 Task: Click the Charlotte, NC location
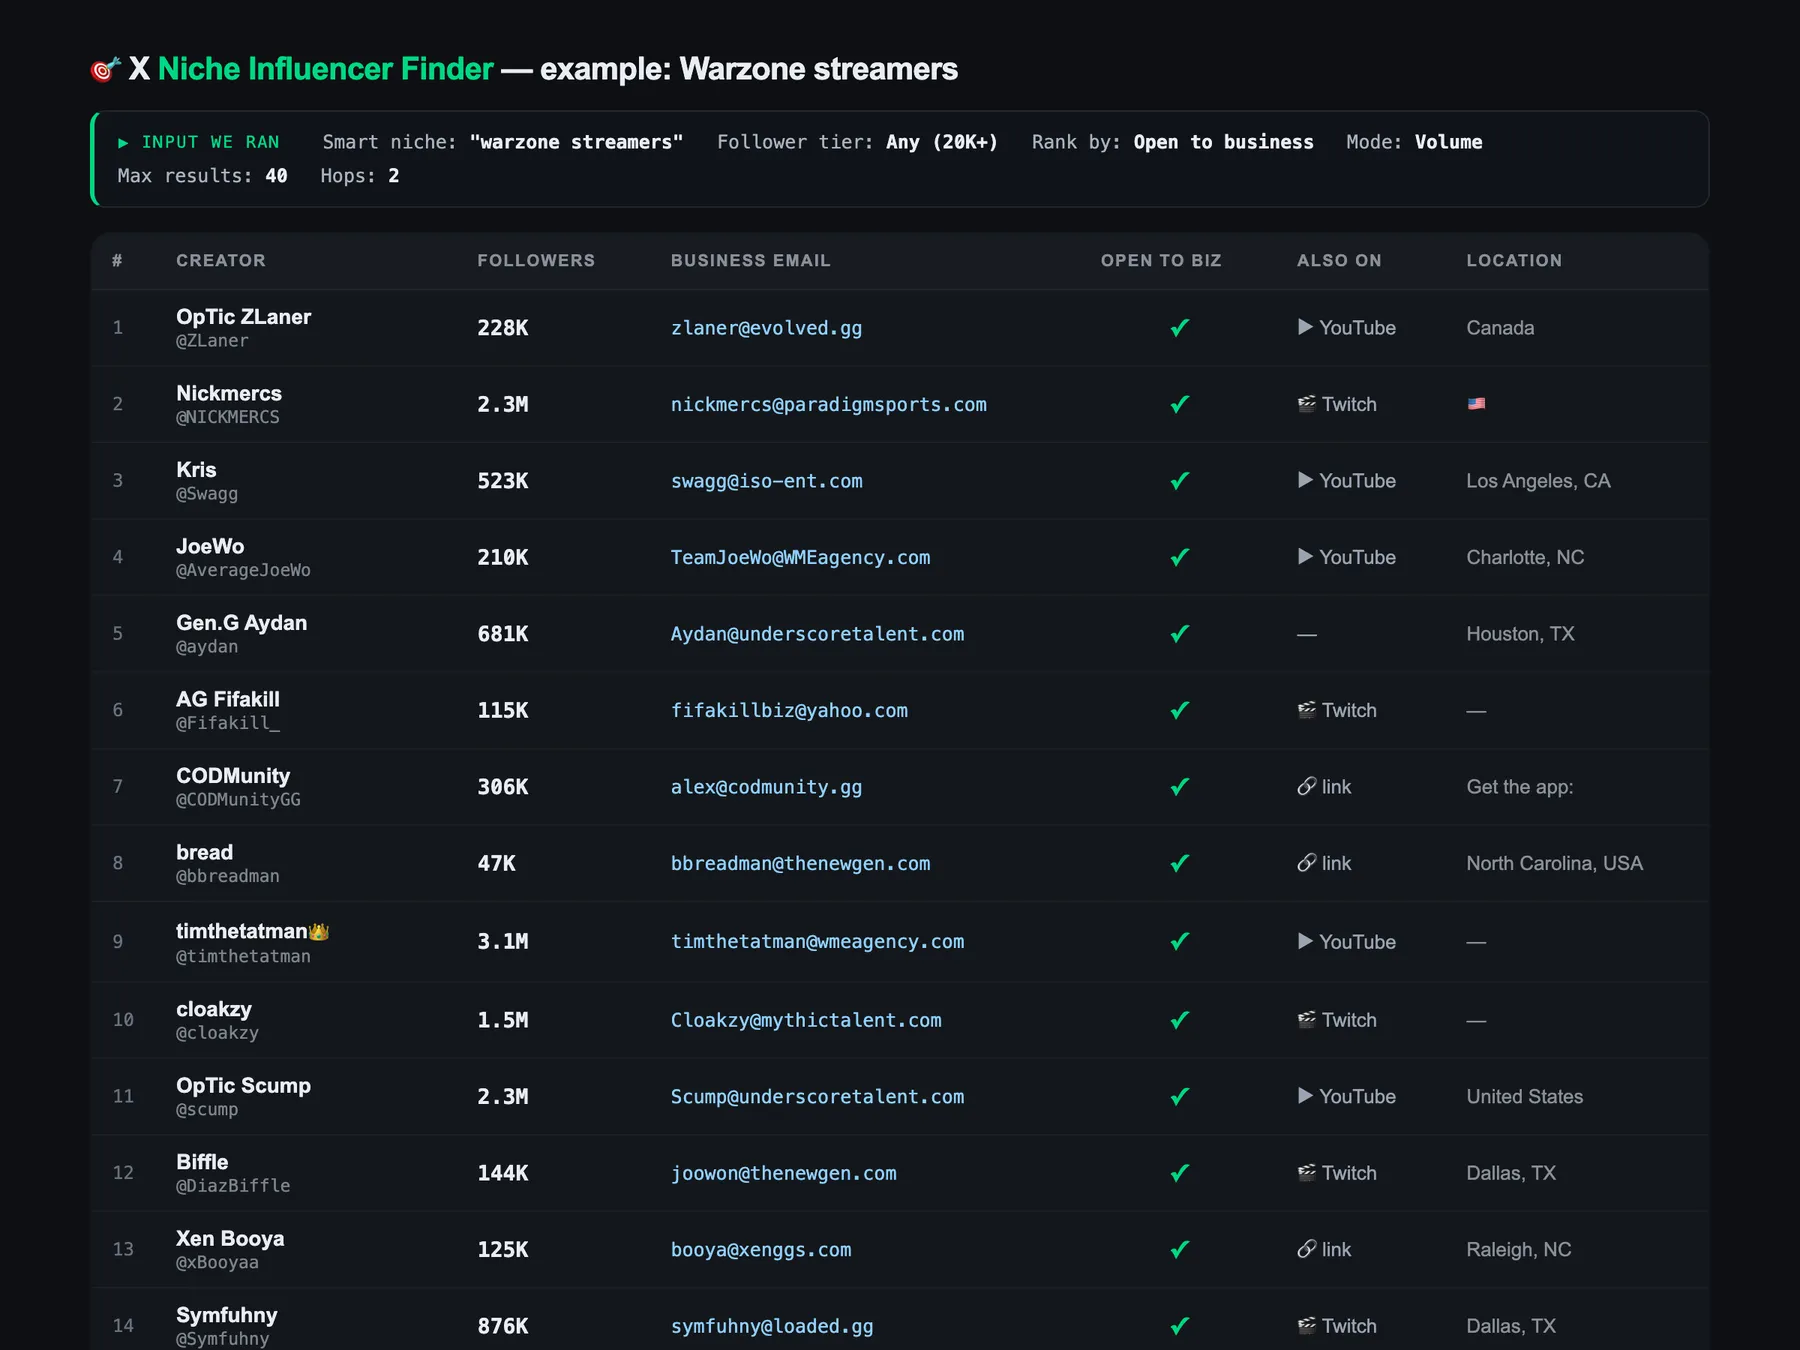(x=1525, y=557)
